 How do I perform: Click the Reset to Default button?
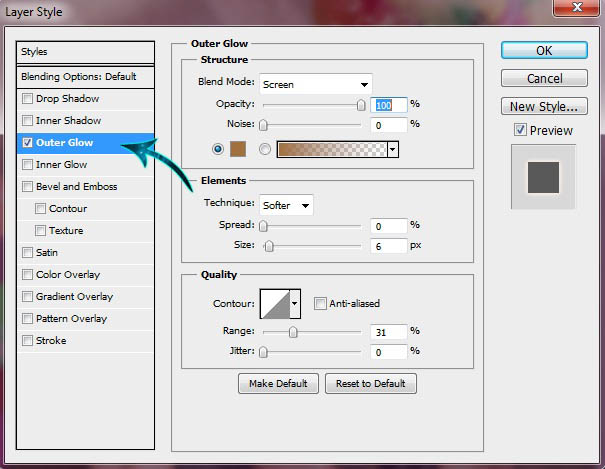pos(371,383)
